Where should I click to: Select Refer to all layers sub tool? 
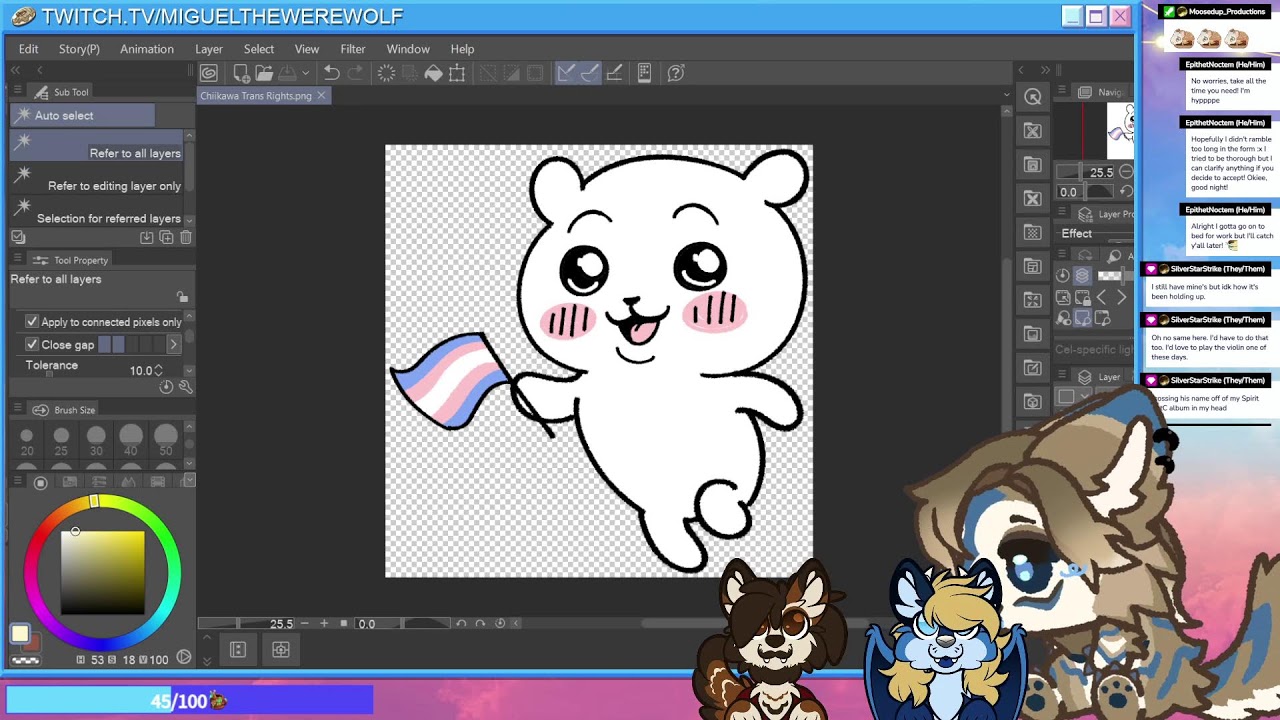[x=97, y=147]
